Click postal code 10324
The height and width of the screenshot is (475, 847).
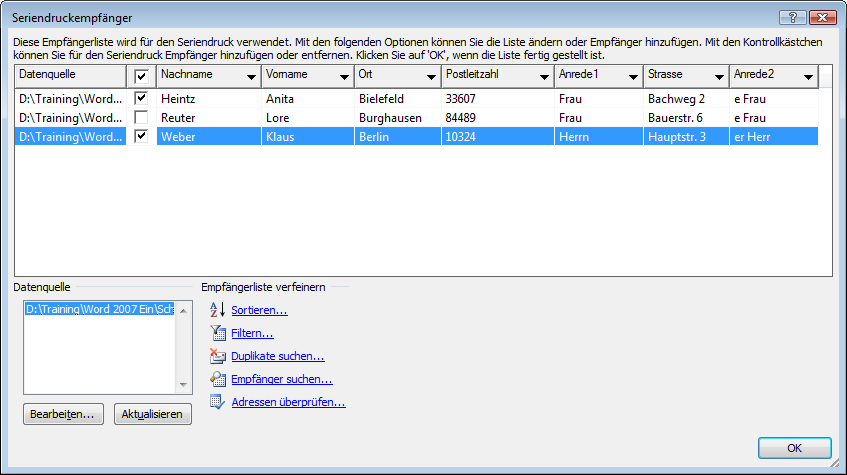pos(498,136)
